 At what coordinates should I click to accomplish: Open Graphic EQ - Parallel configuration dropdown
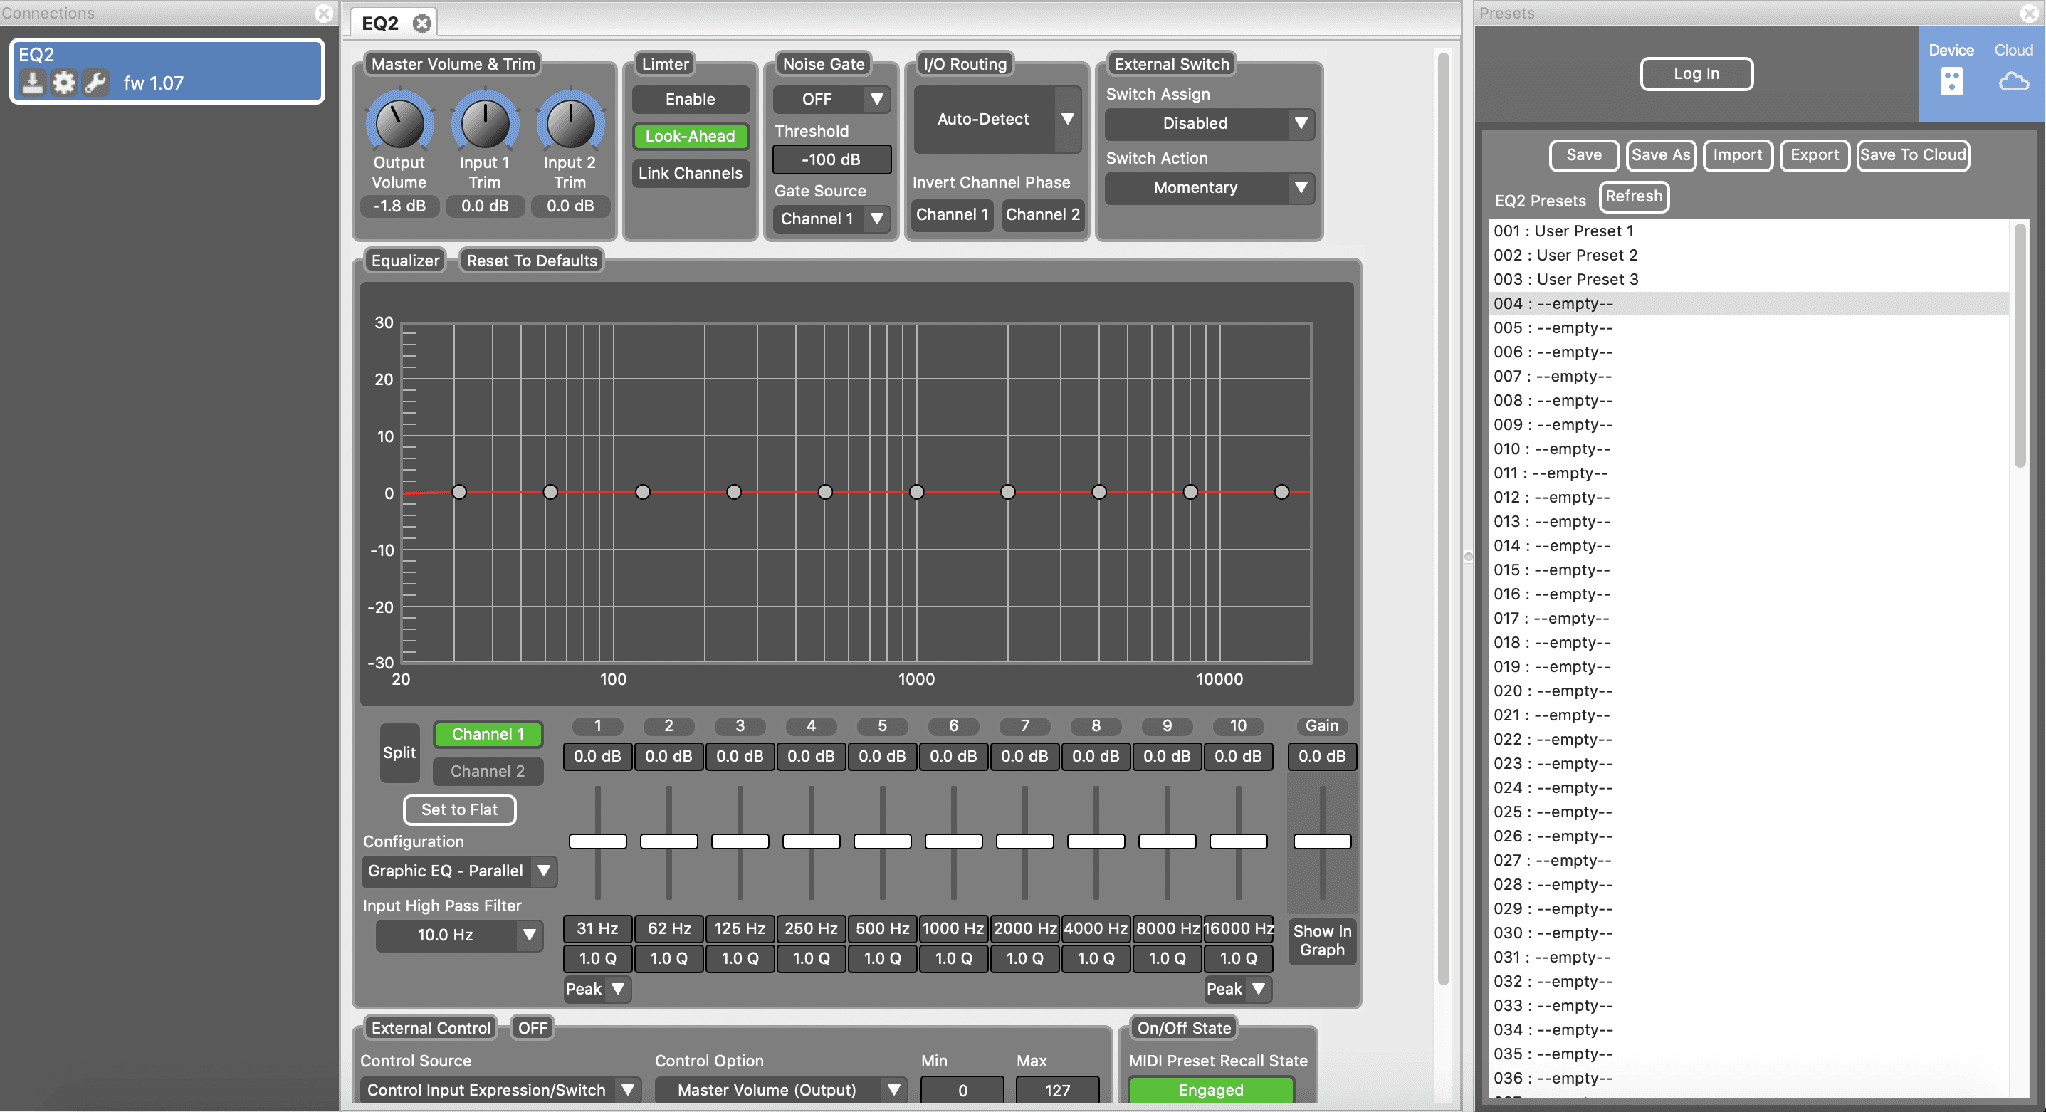pos(458,871)
